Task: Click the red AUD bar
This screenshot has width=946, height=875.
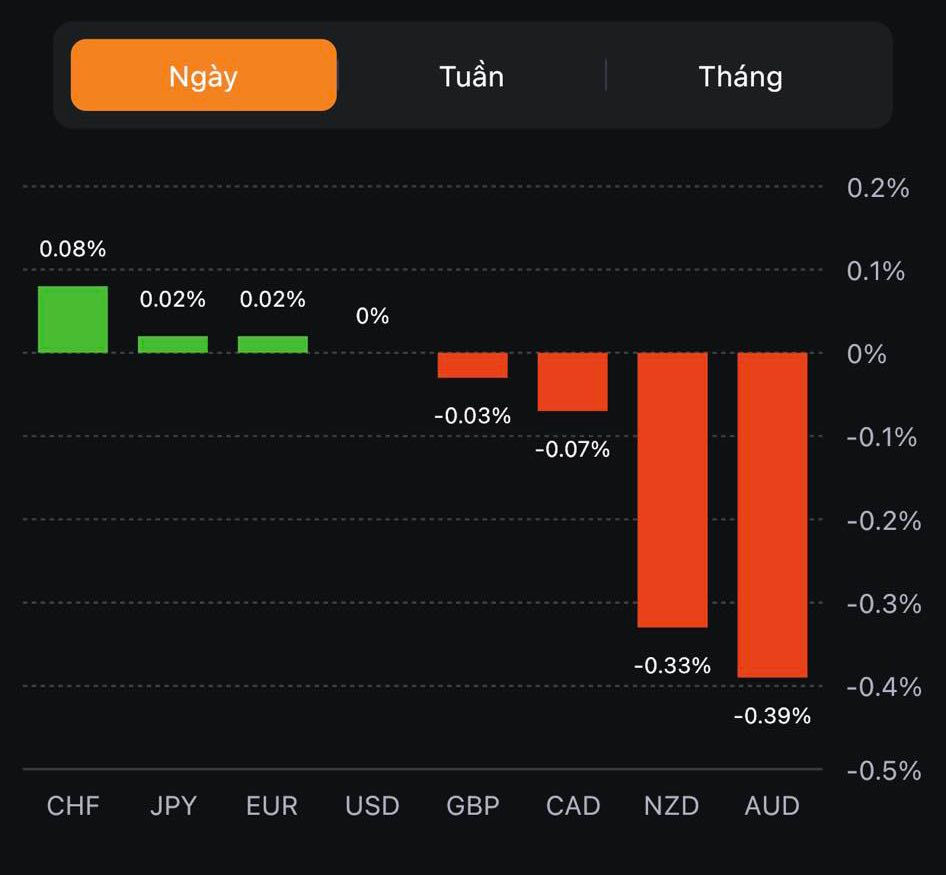Action: coord(773,515)
